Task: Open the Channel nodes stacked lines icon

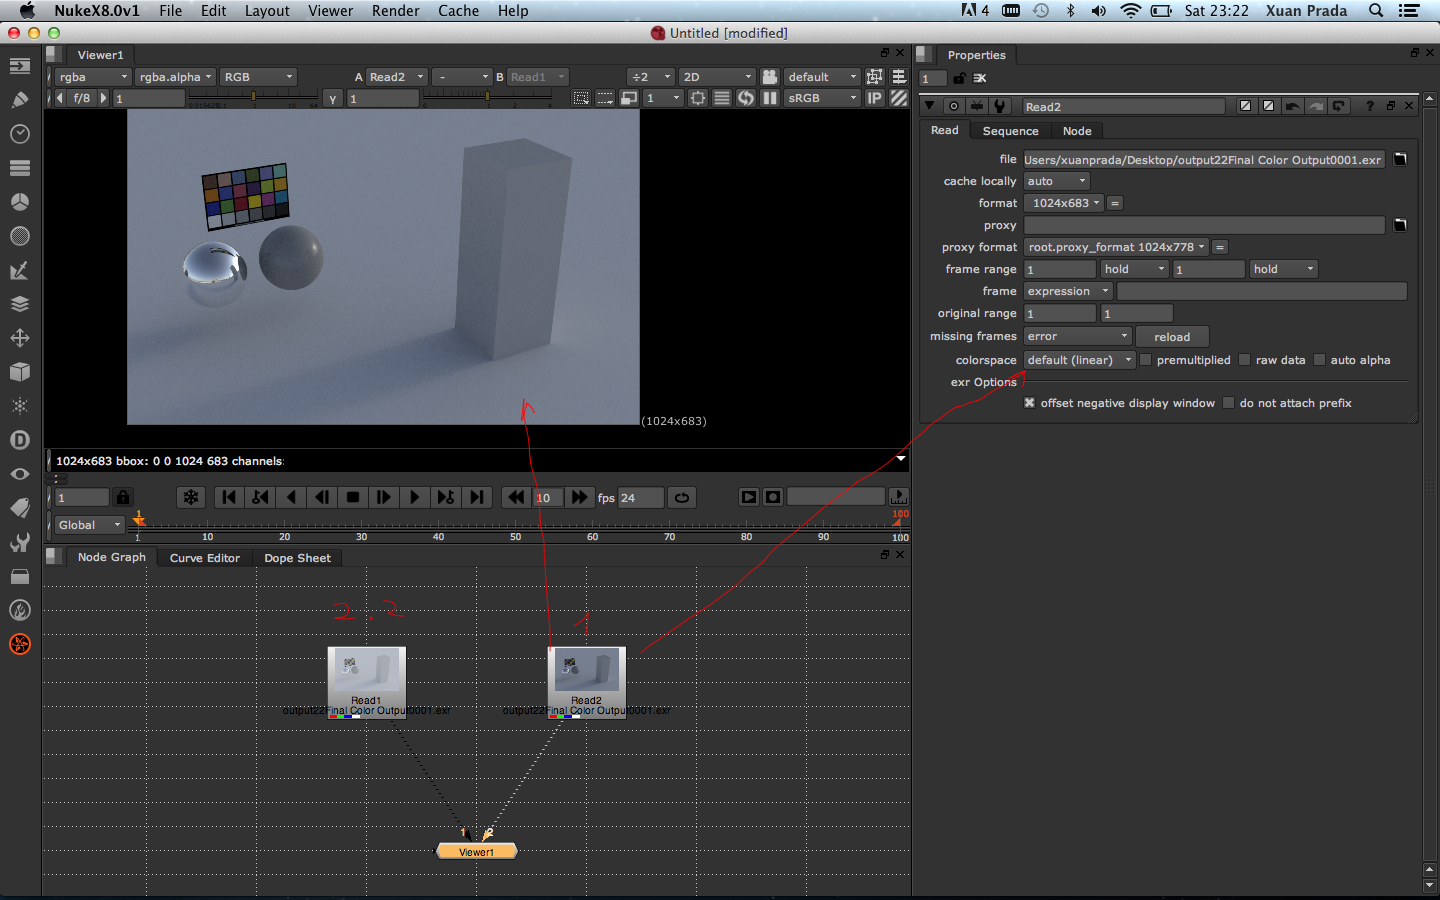Action: pyautogui.click(x=19, y=168)
